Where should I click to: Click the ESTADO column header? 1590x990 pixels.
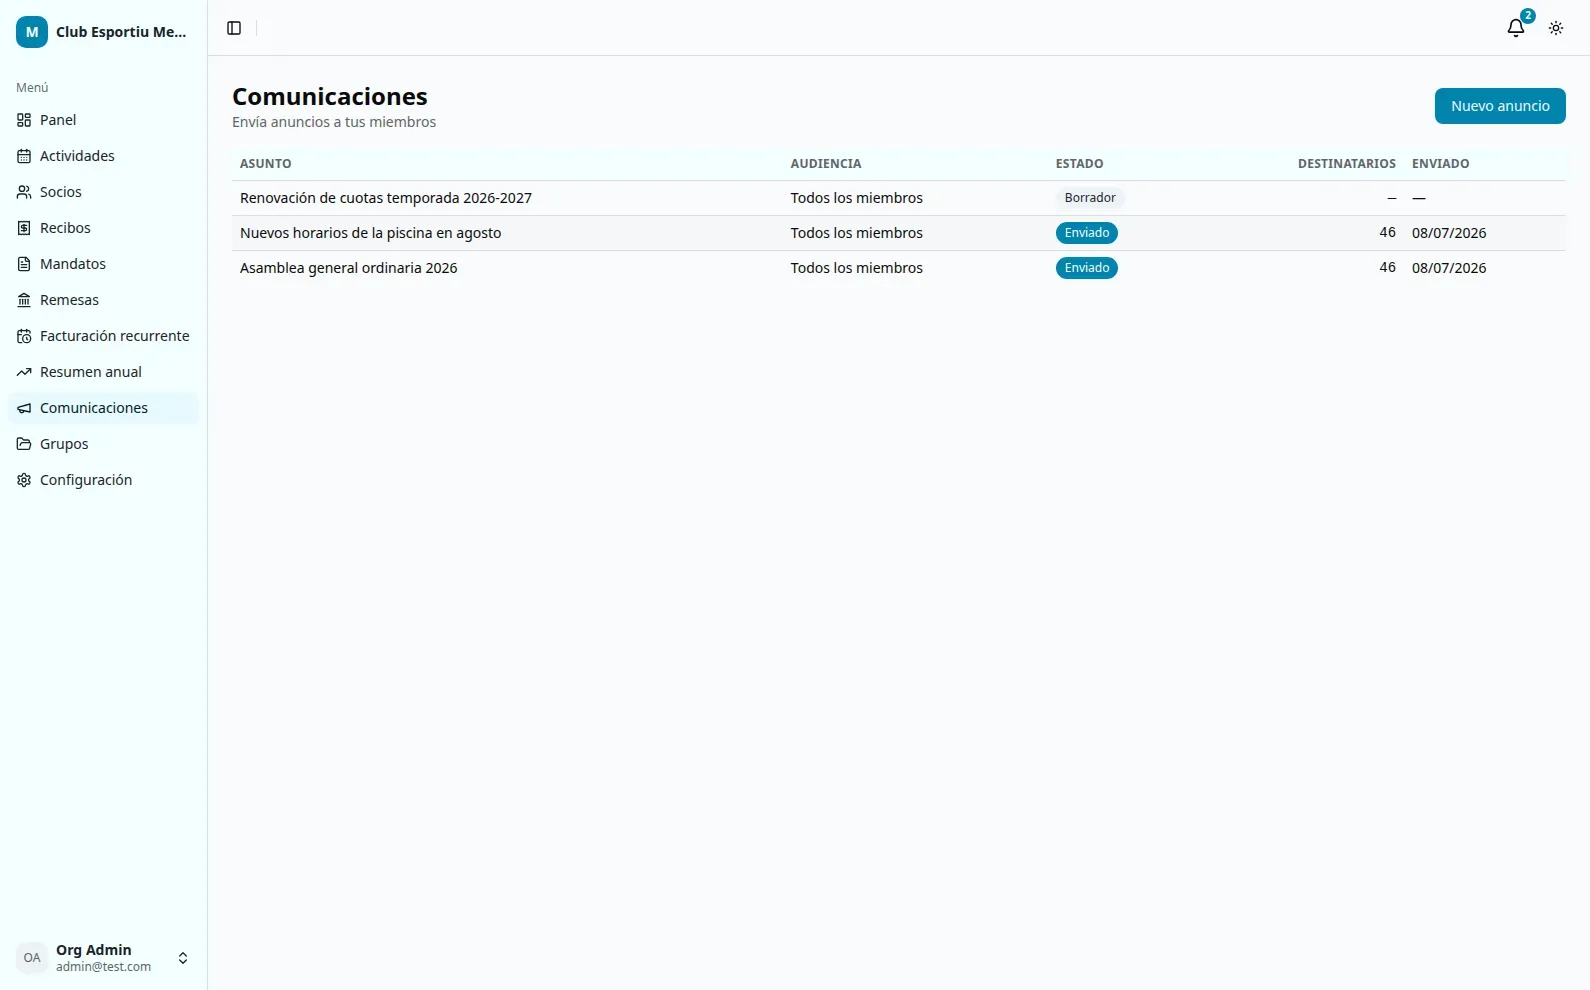click(x=1080, y=164)
